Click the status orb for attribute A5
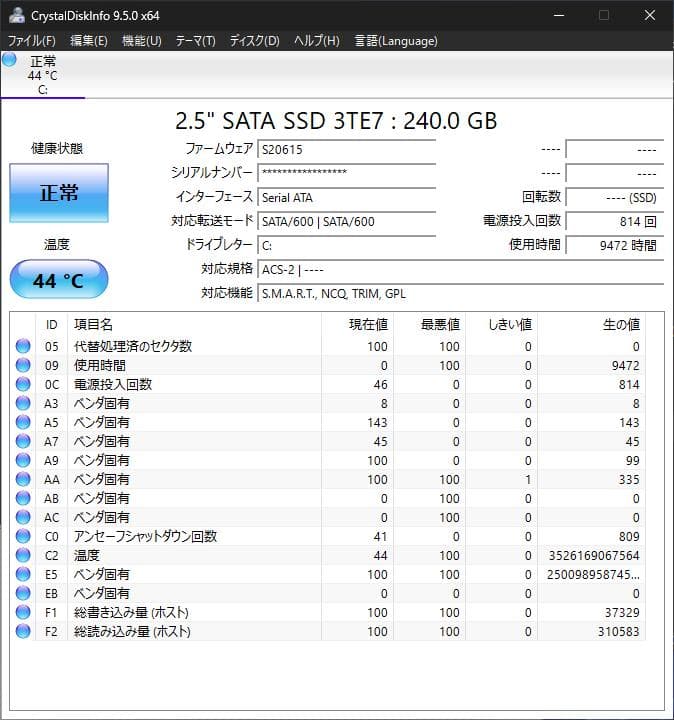674x720 pixels. [23, 422]
